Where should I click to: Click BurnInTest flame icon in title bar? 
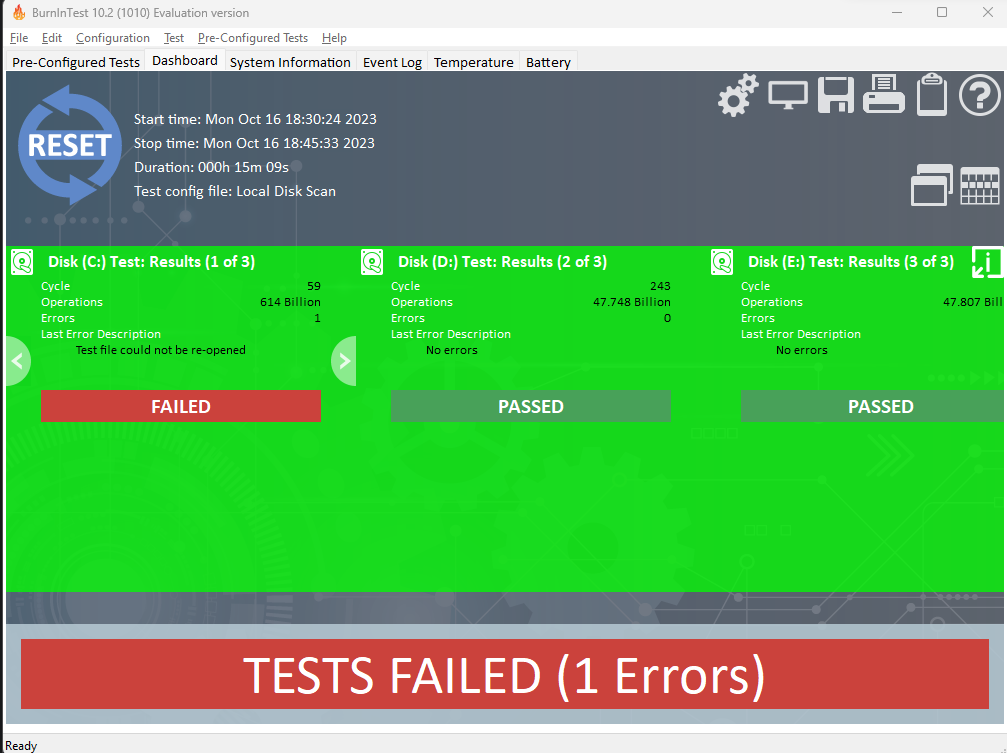click(x=19, y=12)
